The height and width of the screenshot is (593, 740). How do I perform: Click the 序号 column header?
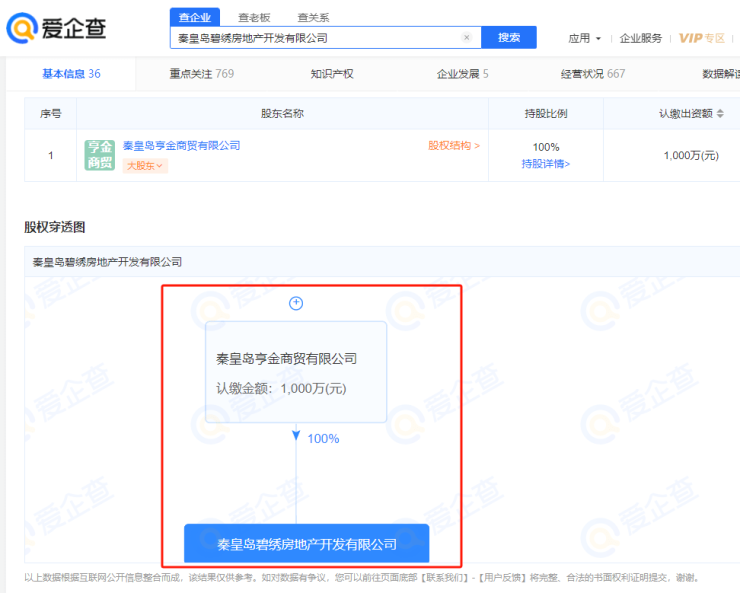pyautogui.click(x=50, y=114)
